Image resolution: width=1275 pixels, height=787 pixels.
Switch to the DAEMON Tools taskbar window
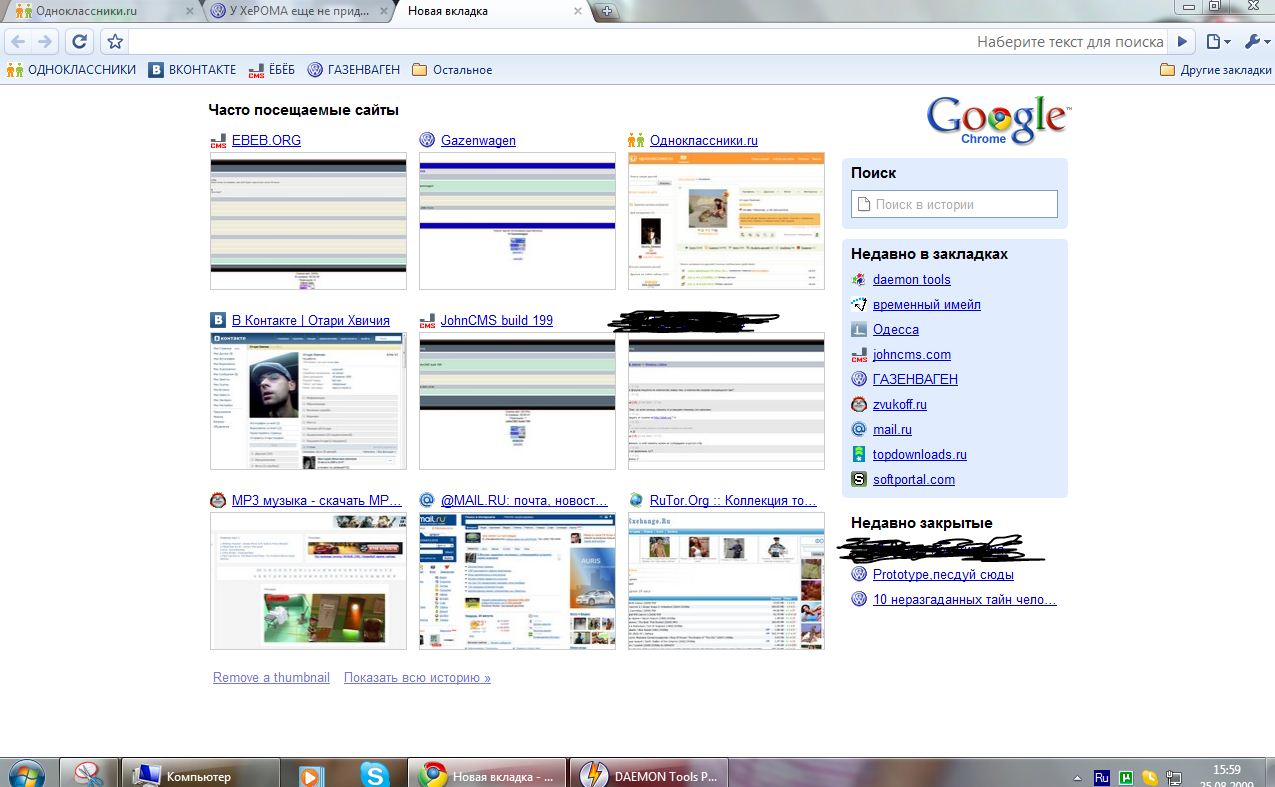pos(648,773)
